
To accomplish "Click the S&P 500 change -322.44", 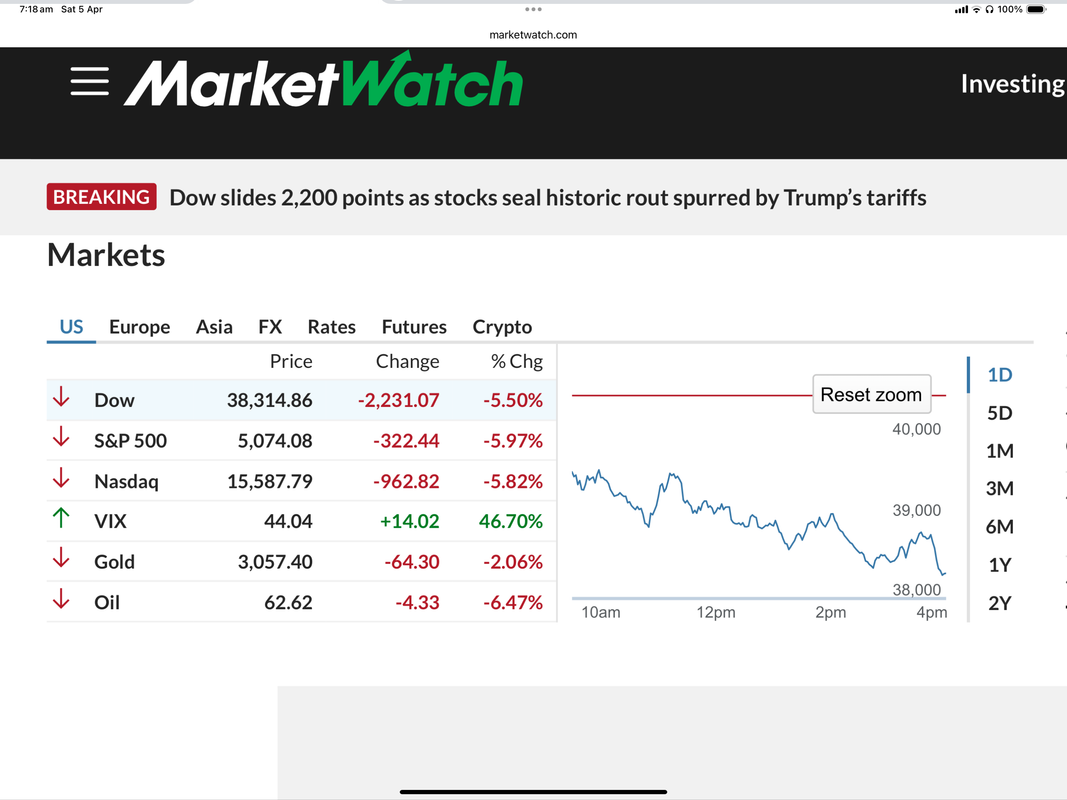I will pyautogui.click(x=406, y=441).
